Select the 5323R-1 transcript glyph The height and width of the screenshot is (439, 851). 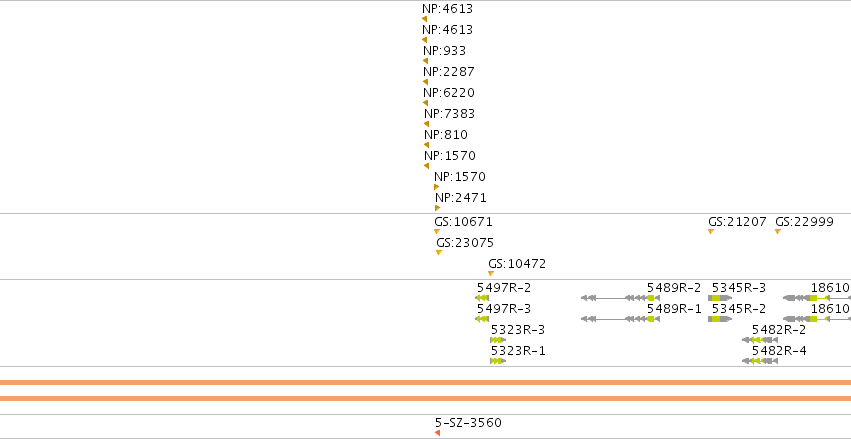(498, 361)
